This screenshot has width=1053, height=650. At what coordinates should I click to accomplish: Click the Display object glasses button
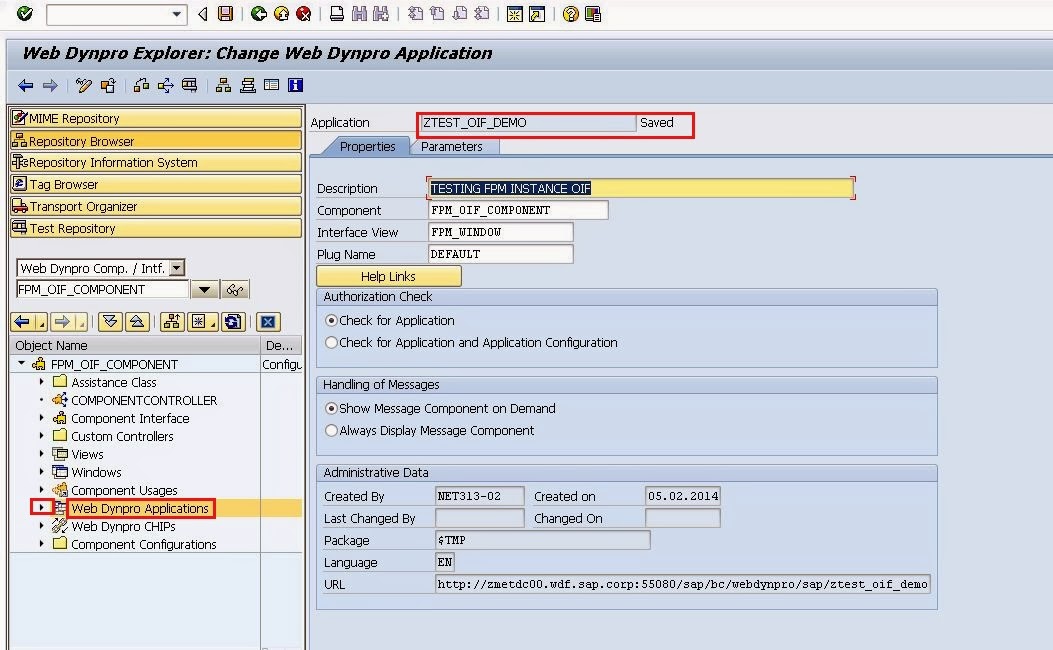click(x=235, y=290)
